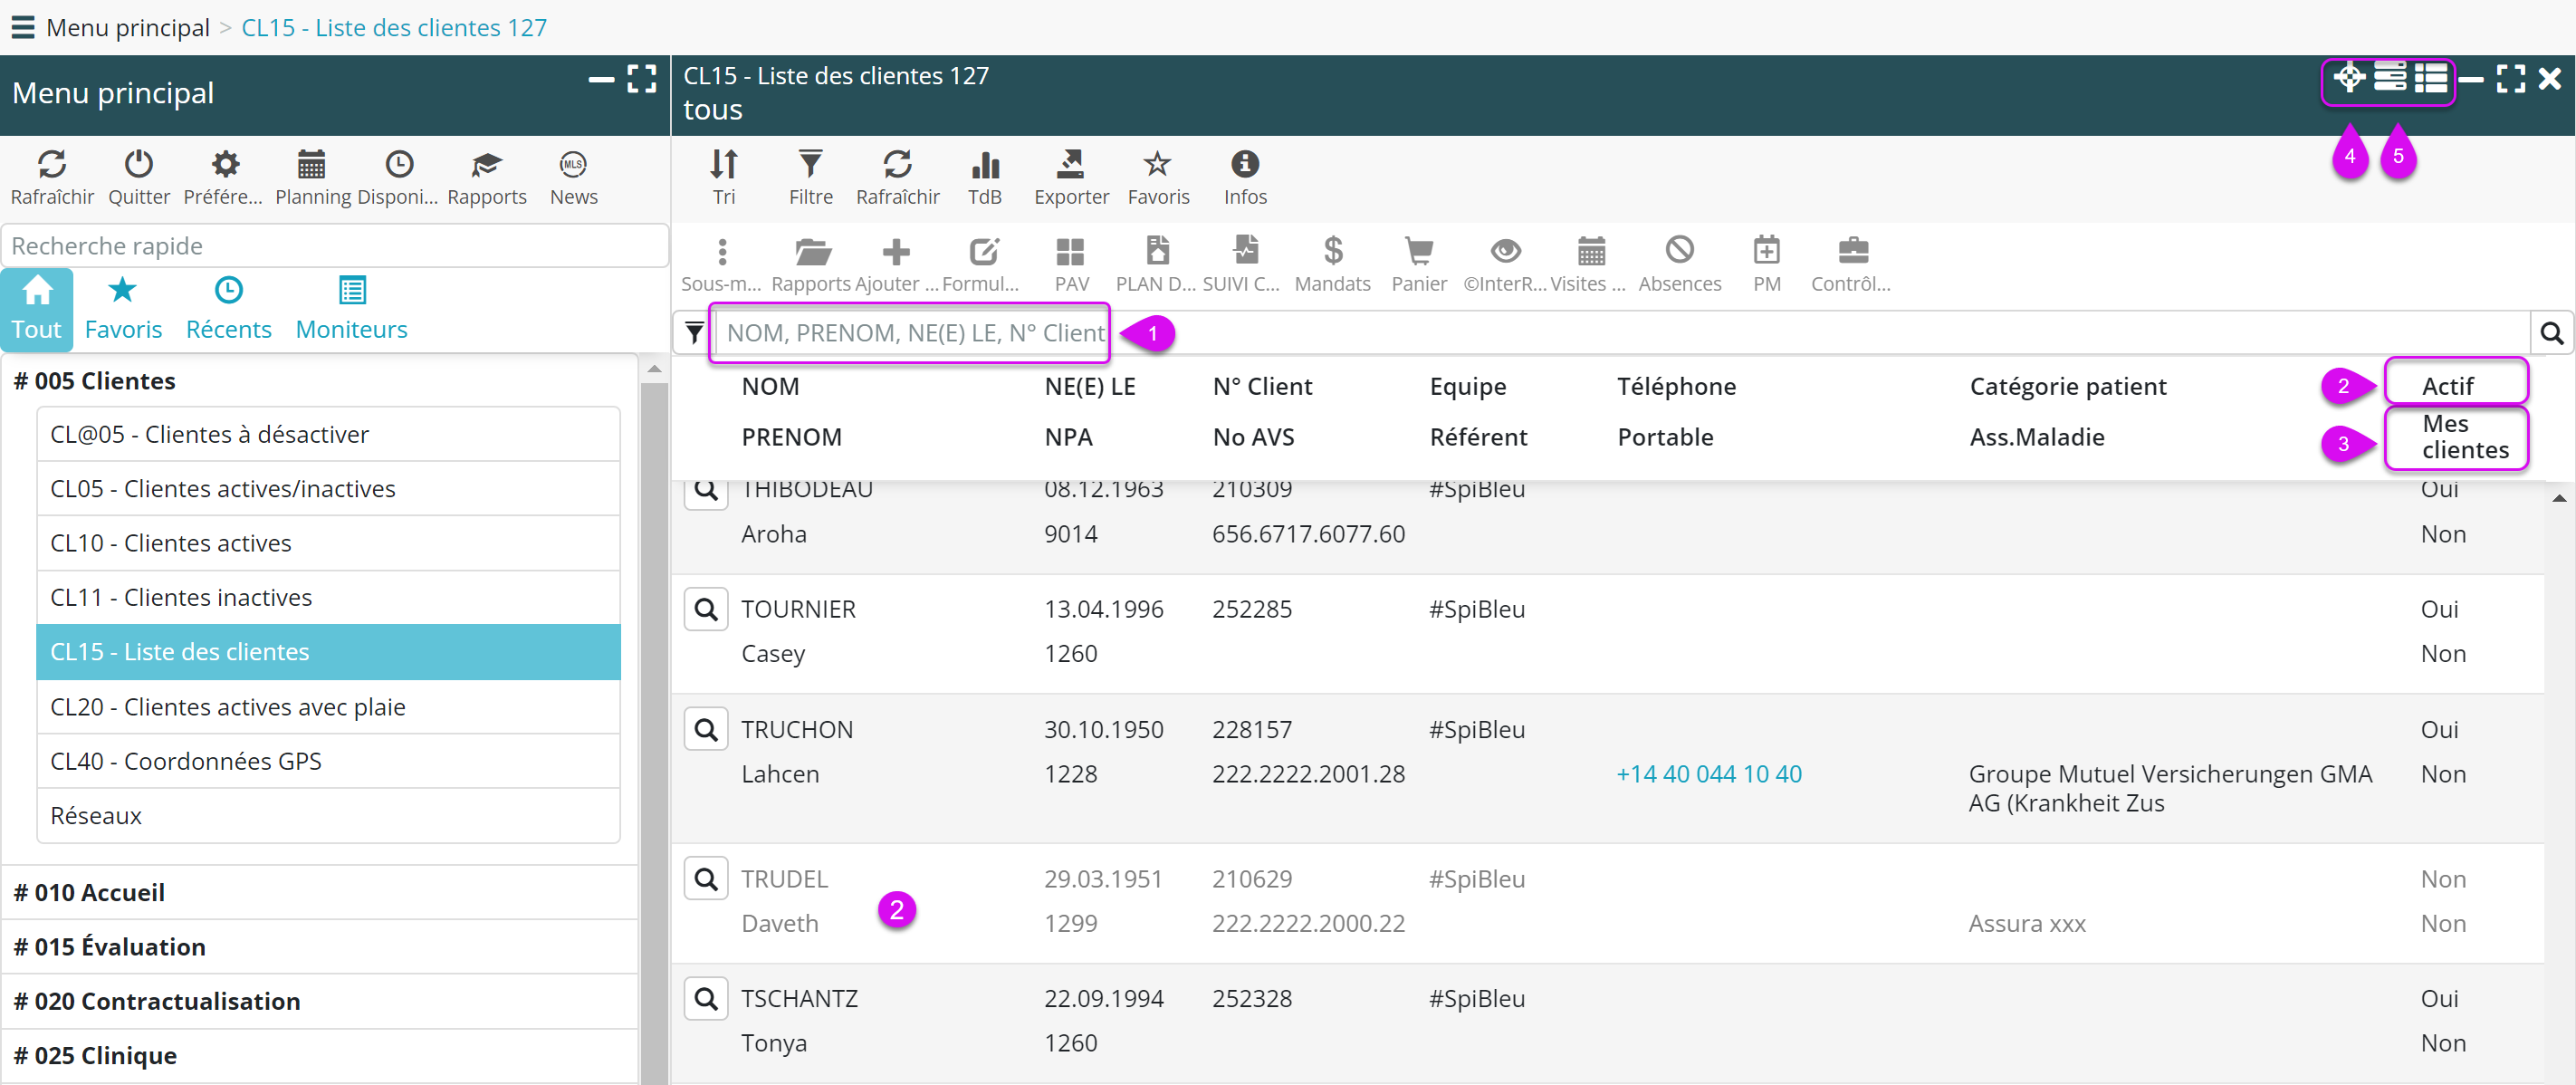Switch to the Favoris tab

tap(123, 309)
